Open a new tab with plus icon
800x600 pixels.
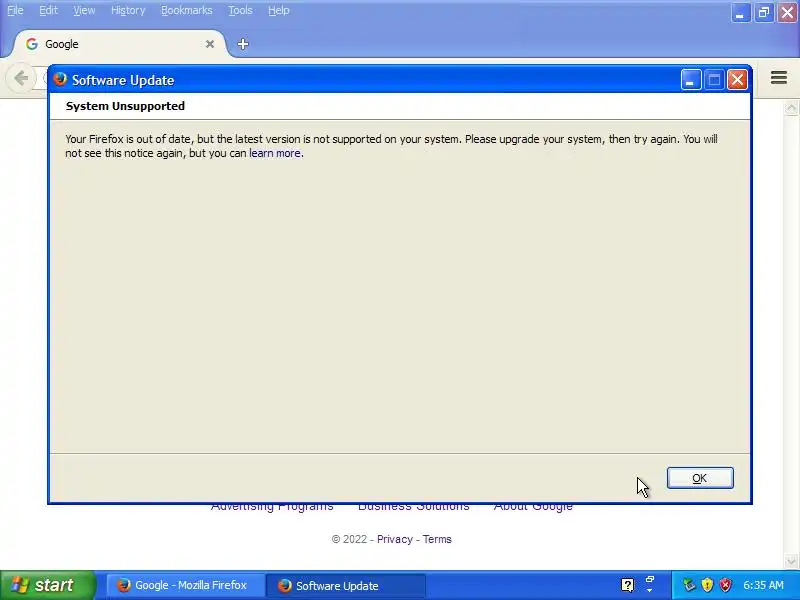[243, 44]
